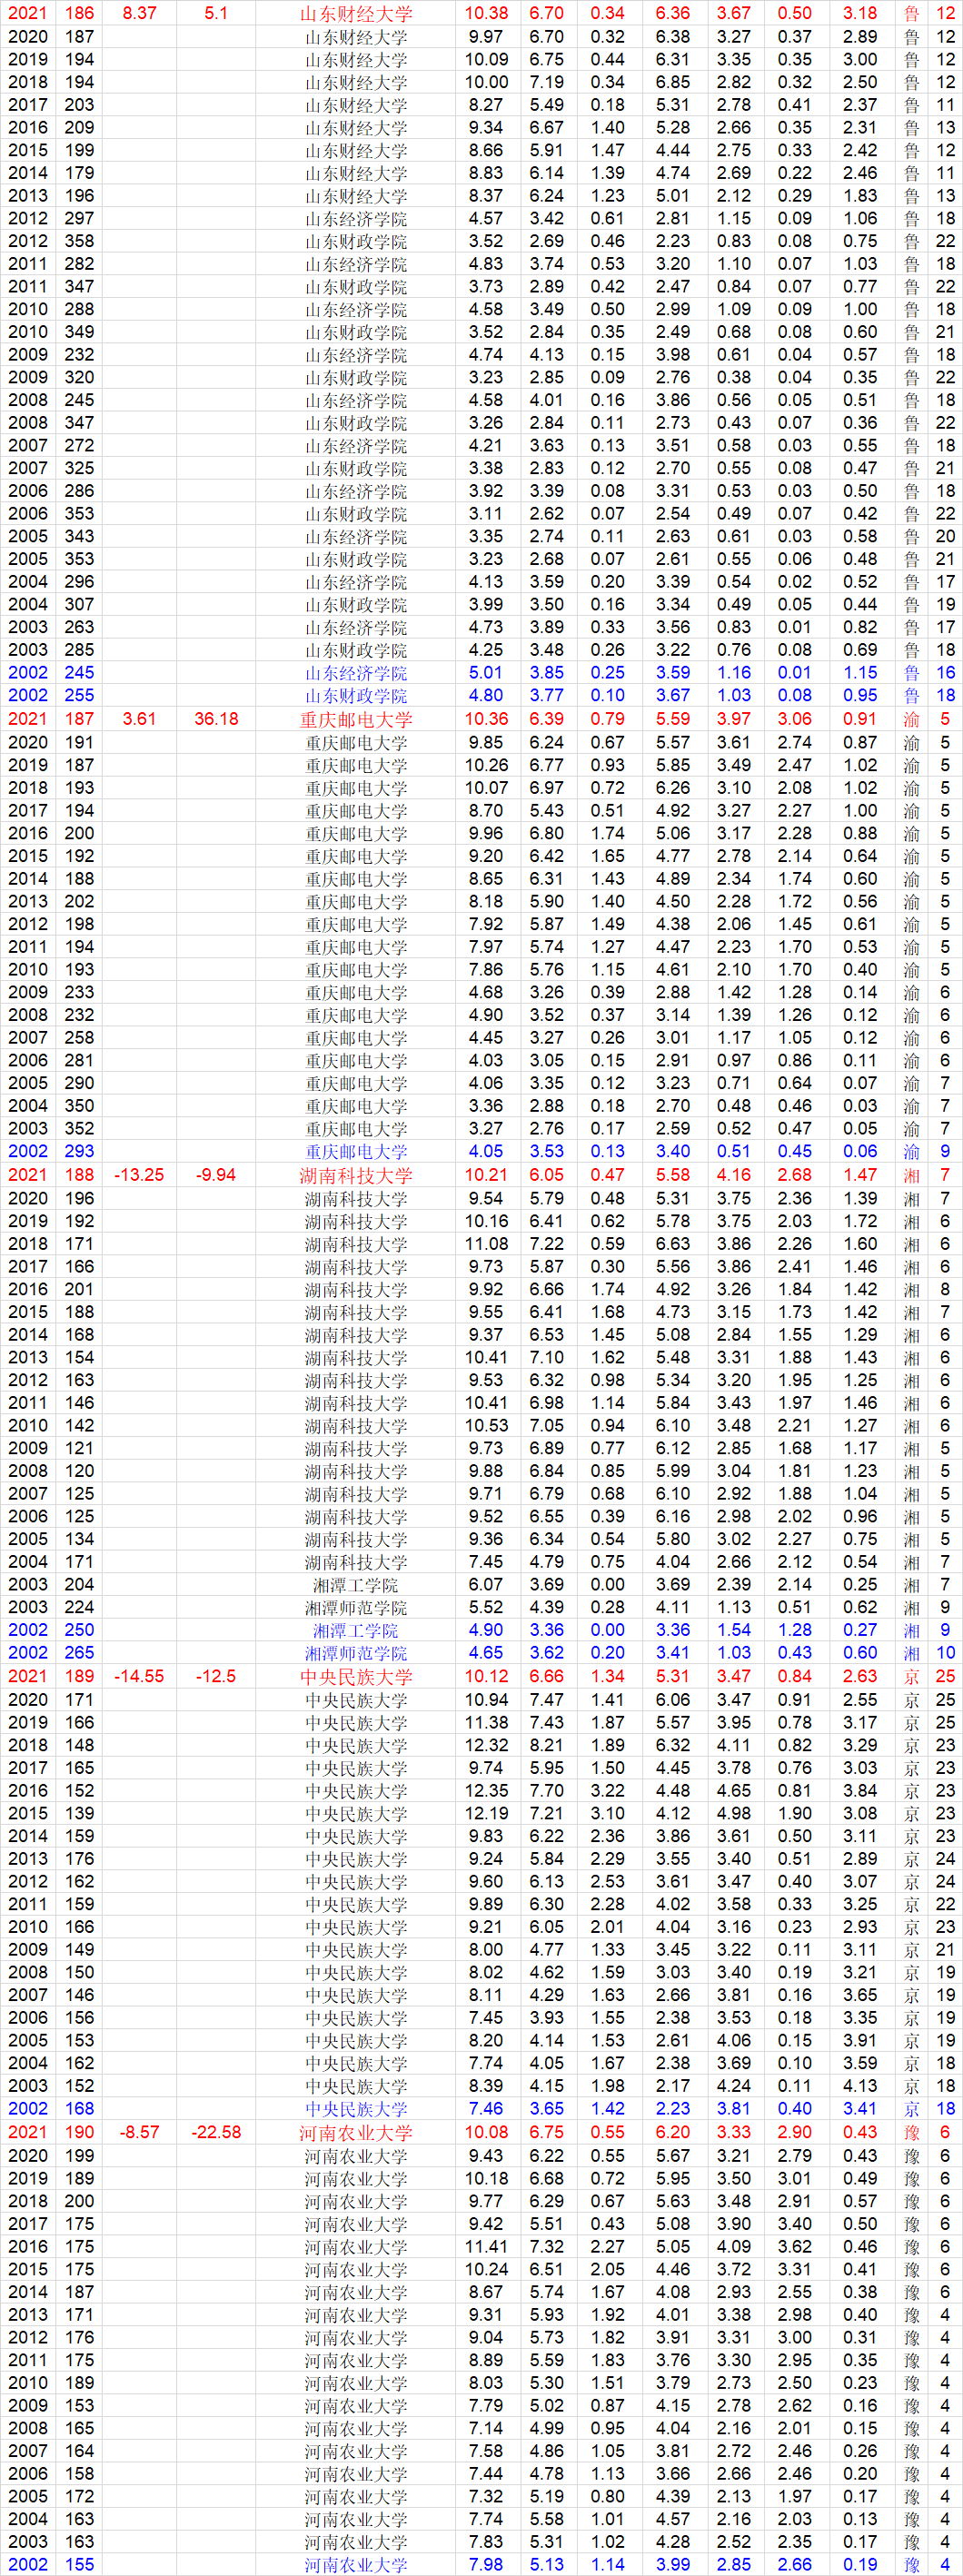Click 山东财经大学 in the 2017 row ranked 203
The height and width of the screenshot is (2576, 963).
coord(356,105)
